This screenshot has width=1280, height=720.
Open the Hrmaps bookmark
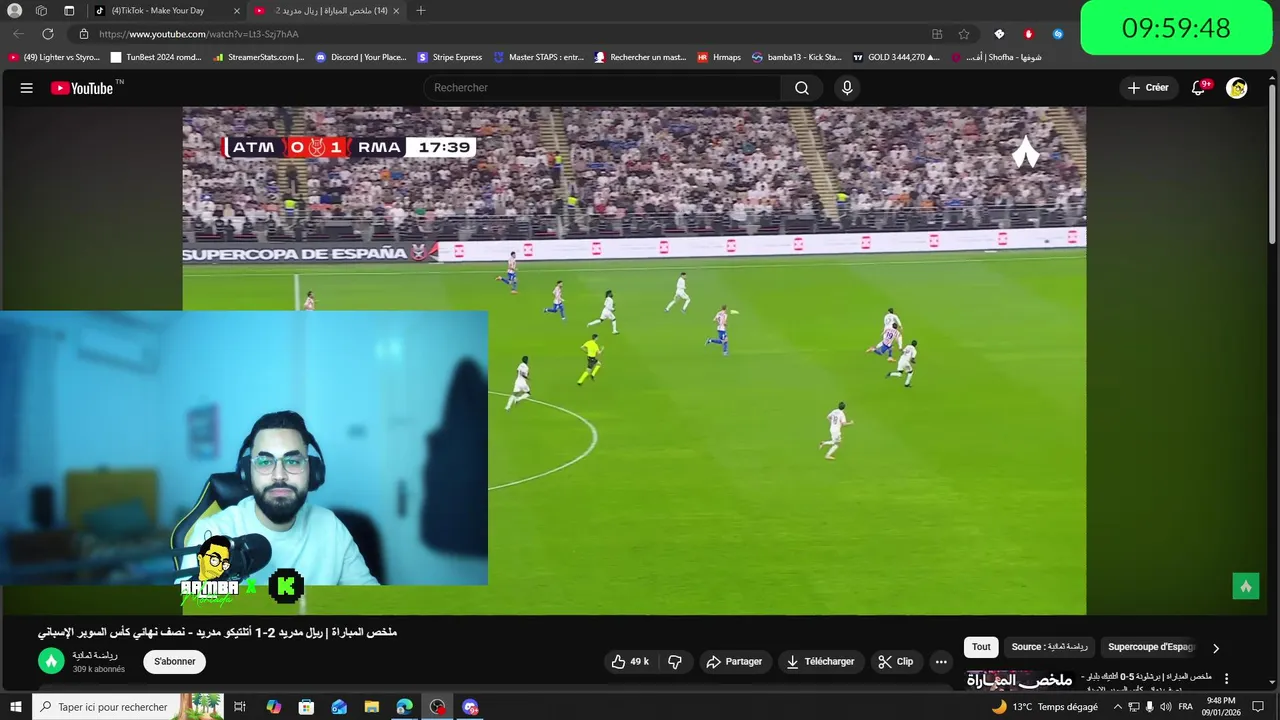[x=719, y=57]
